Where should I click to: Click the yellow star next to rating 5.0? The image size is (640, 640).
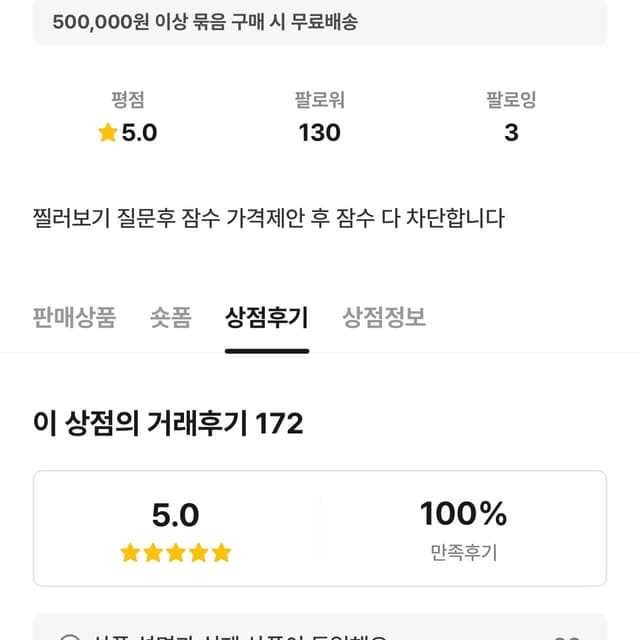click(108, 133)
